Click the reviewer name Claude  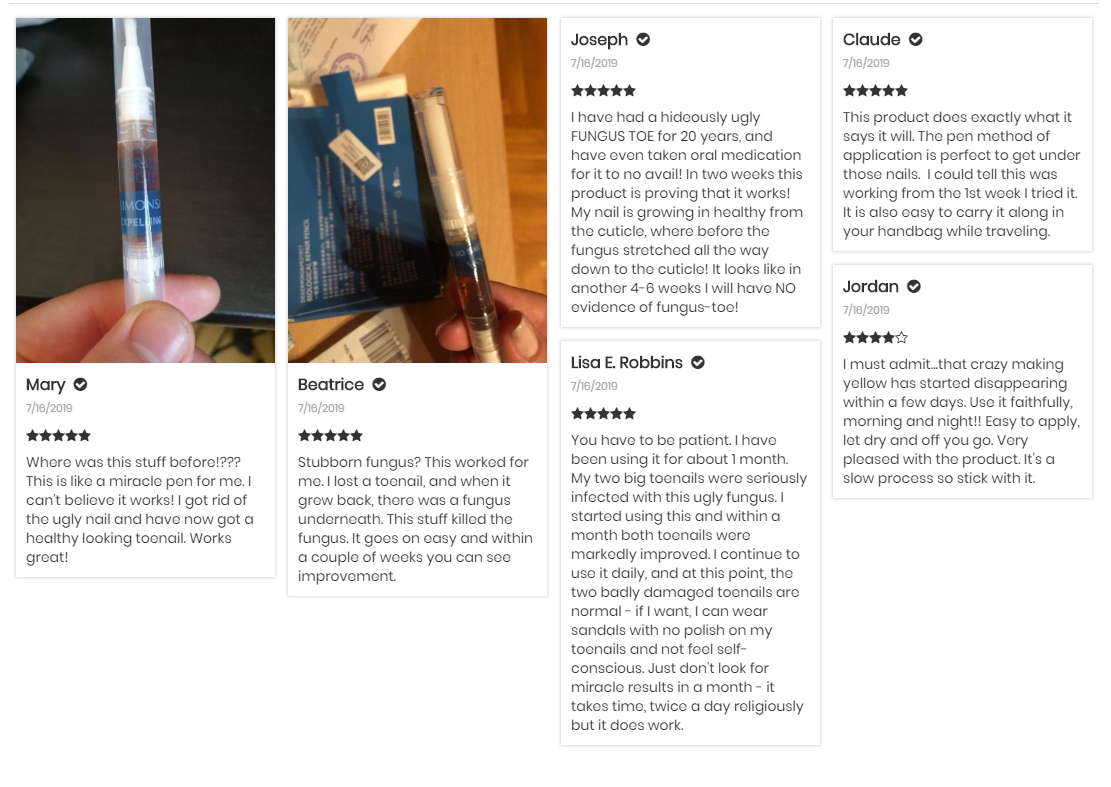(x=871, y=40)
